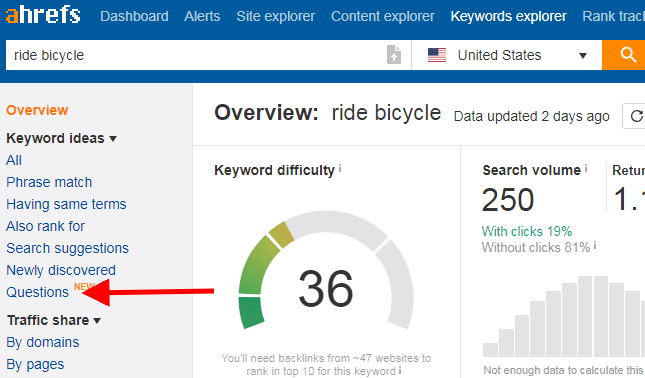
Task: Collapse the Traffic share section
Action: pyautogui.click(x=54, y=320)
